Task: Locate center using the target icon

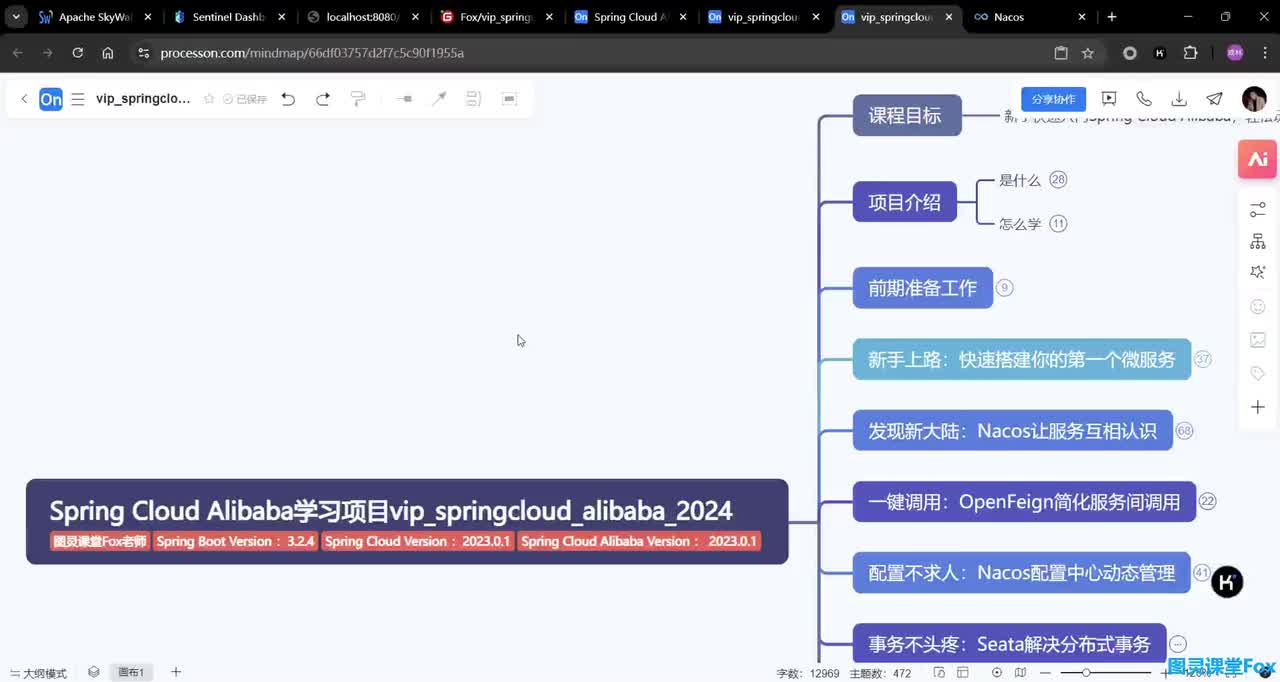Action: point(995,673)
